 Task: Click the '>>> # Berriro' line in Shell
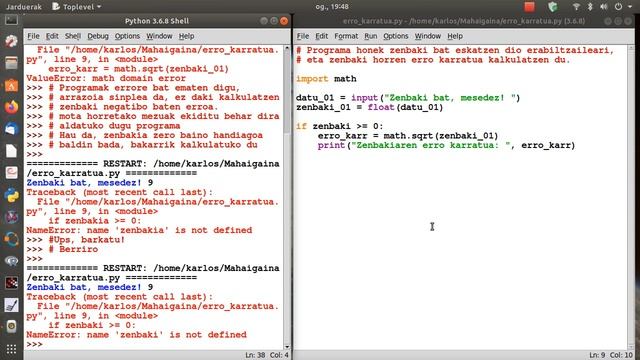tap(62, 249)
